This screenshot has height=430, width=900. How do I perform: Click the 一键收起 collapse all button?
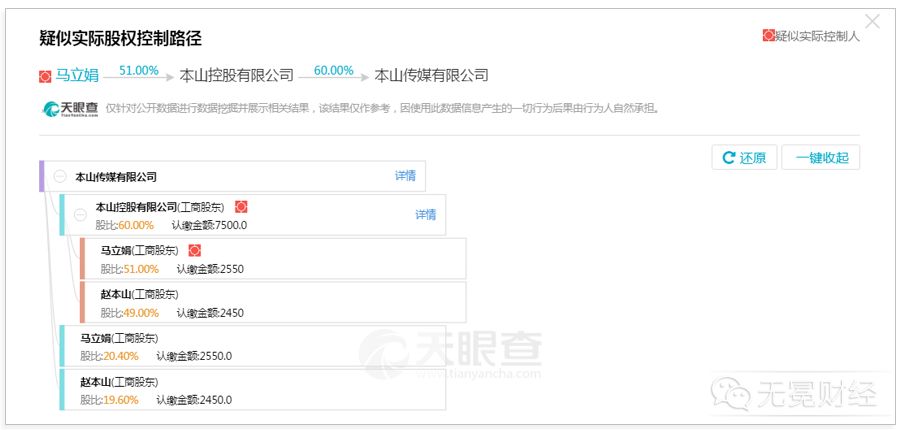tap(821, 157)
